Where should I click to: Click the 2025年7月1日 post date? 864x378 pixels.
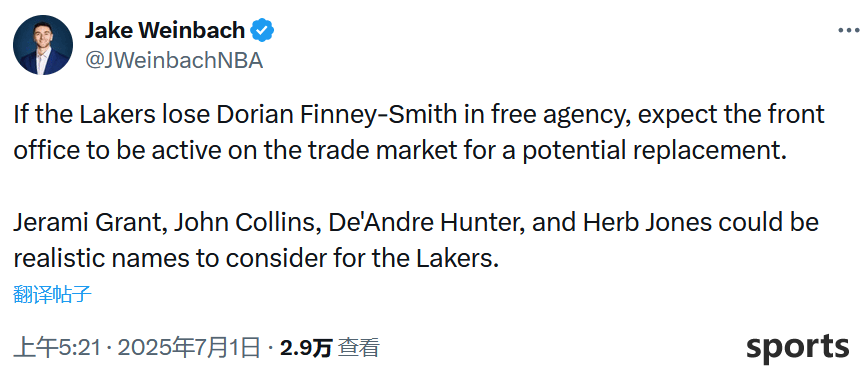click(x=188, y=348)
